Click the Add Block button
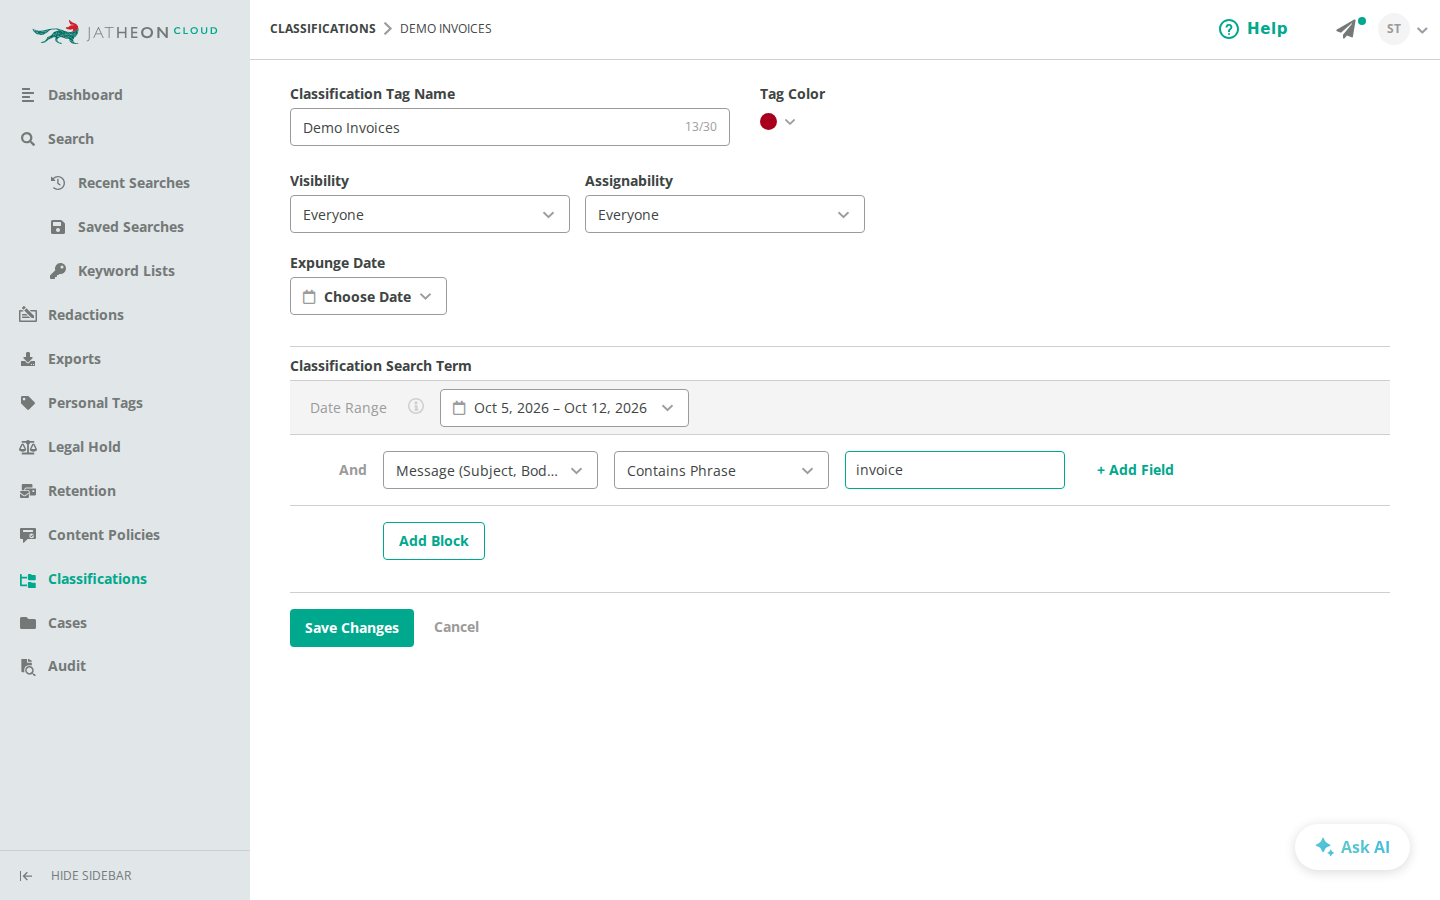Image resolution: width=1440 pixels, height=900 pixels. 434,541
